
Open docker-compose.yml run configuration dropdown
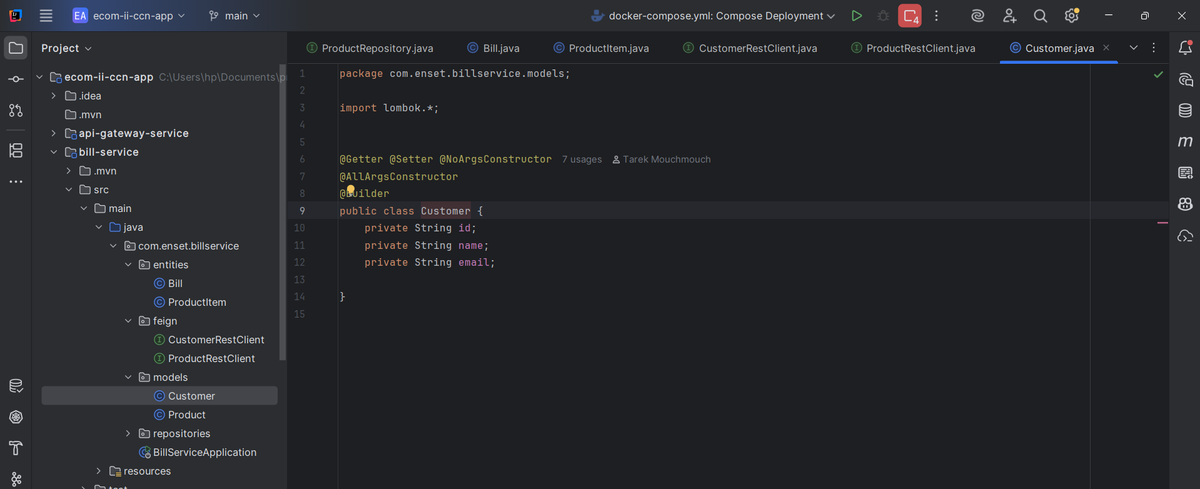pos(713,16)
